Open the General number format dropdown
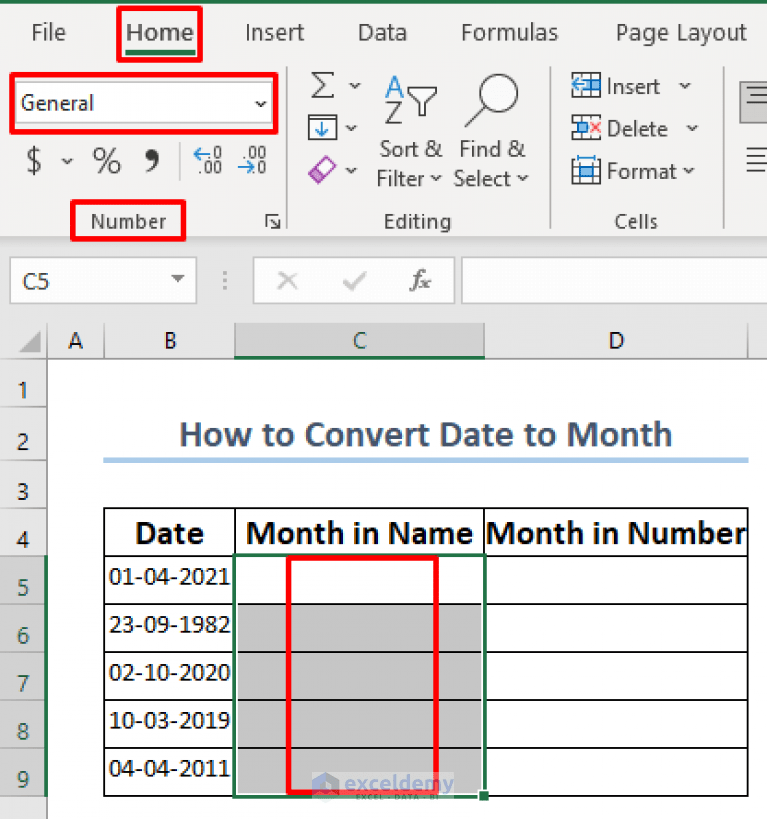 (x=260, y=102)
